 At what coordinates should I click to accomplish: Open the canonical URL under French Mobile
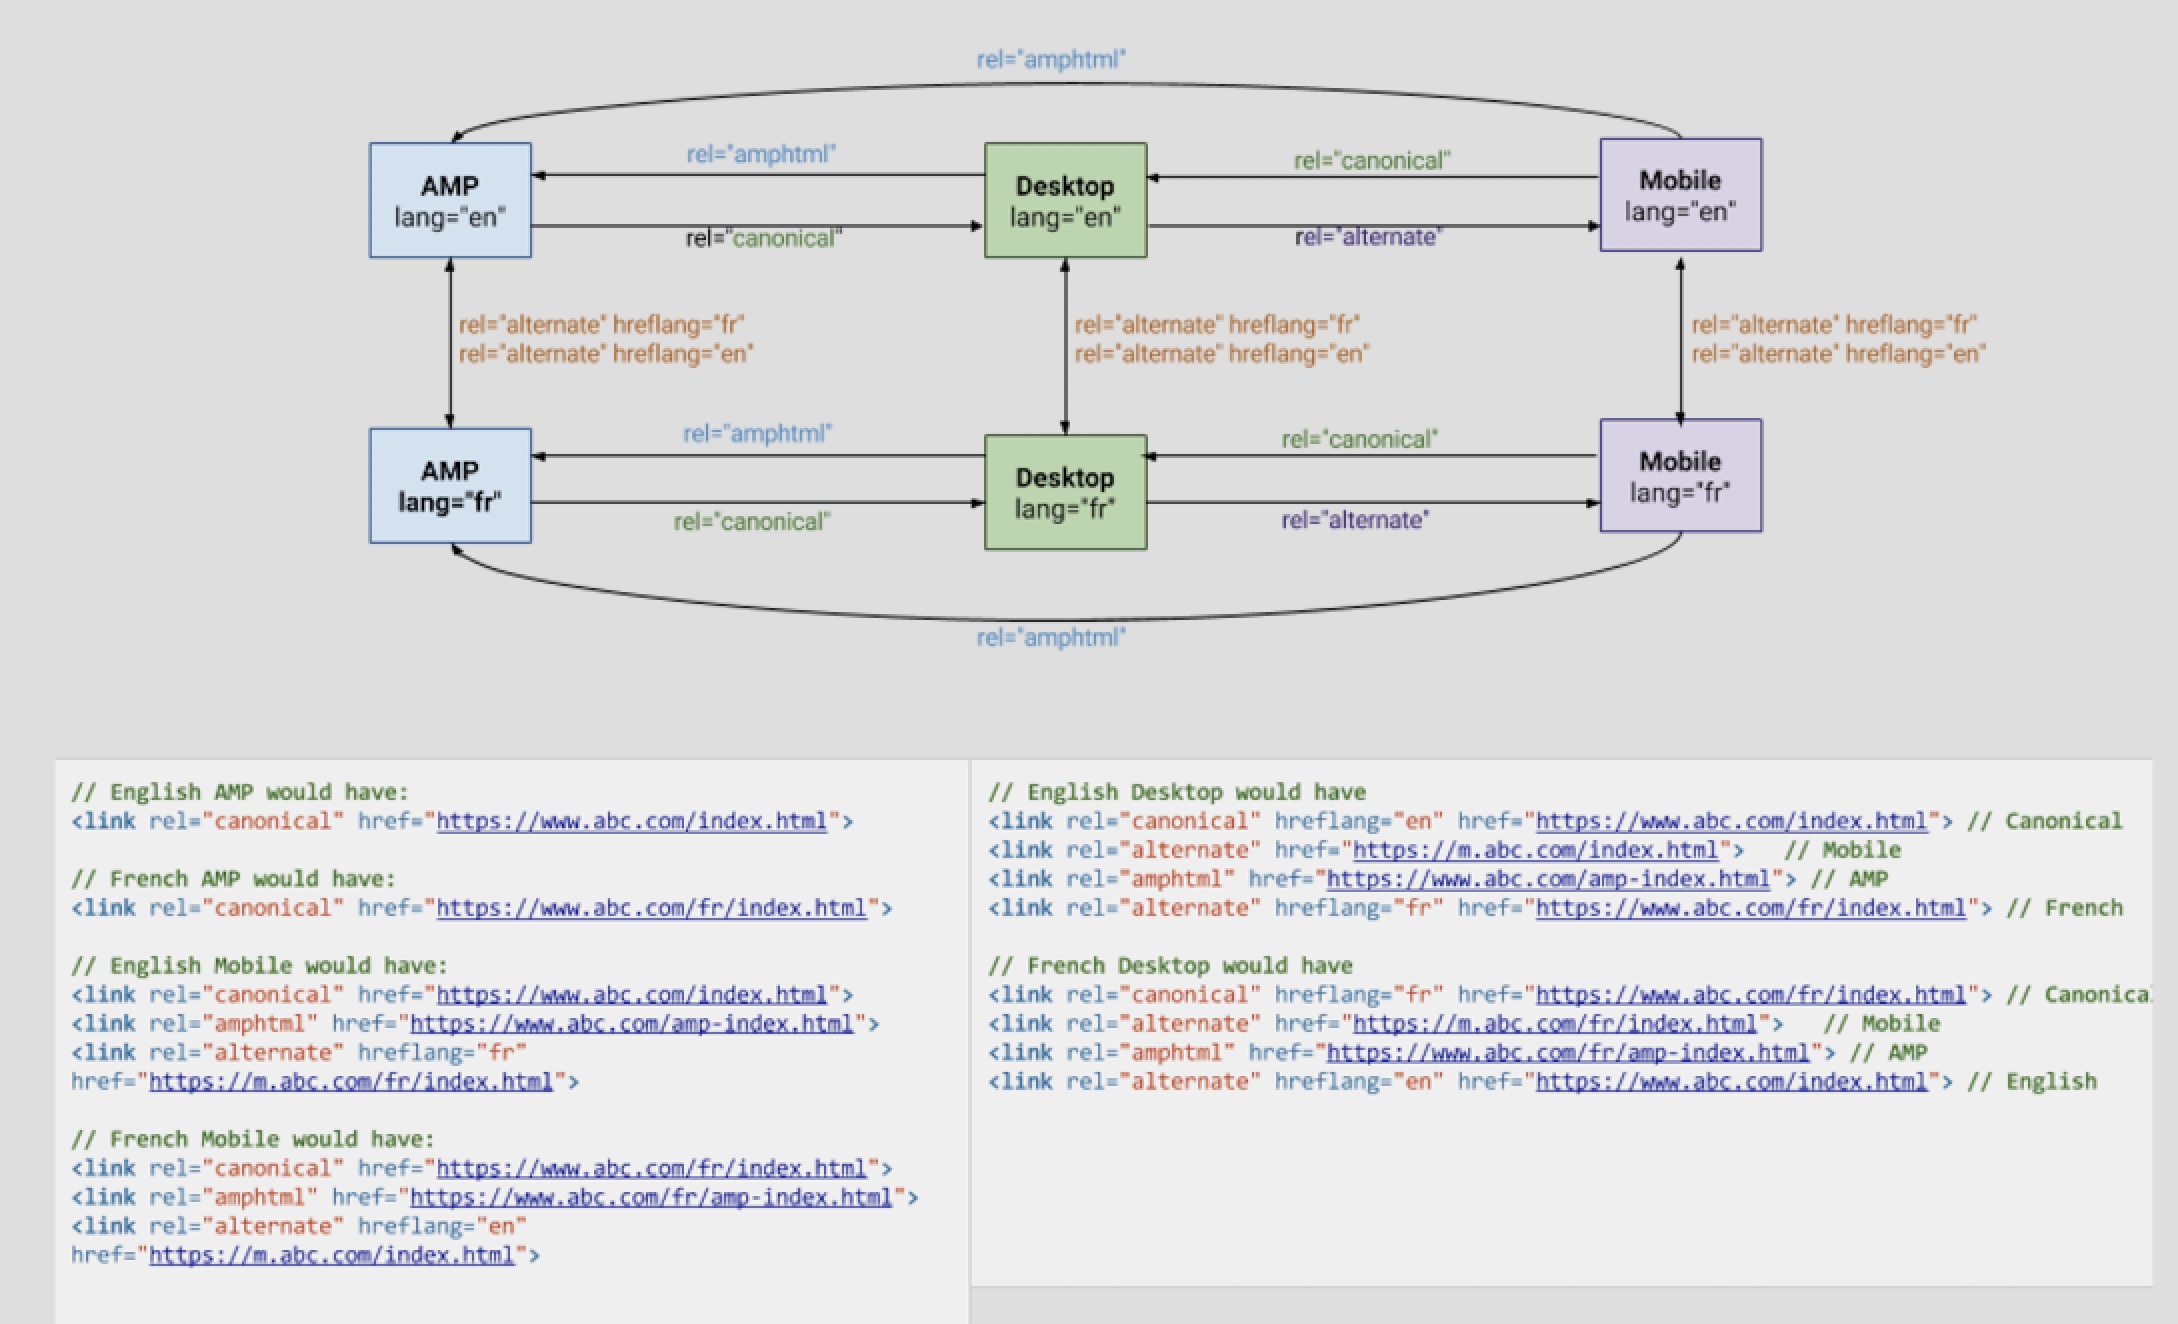click(x=652, y=1168)
